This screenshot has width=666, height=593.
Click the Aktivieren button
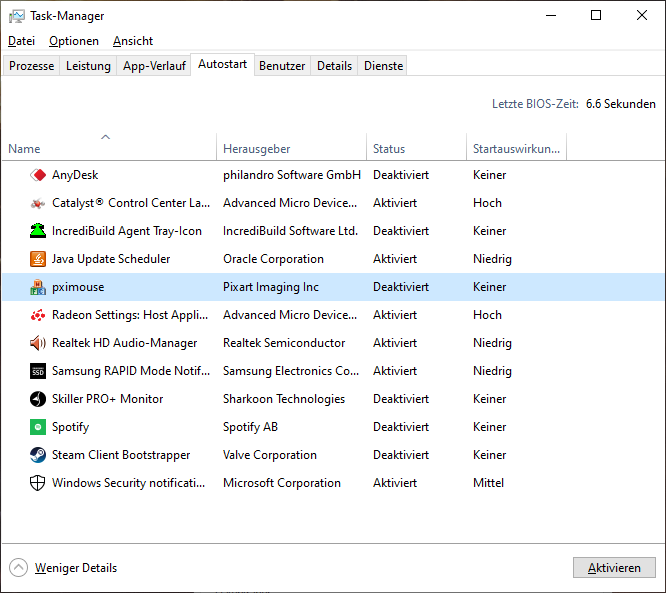point(614,568)
